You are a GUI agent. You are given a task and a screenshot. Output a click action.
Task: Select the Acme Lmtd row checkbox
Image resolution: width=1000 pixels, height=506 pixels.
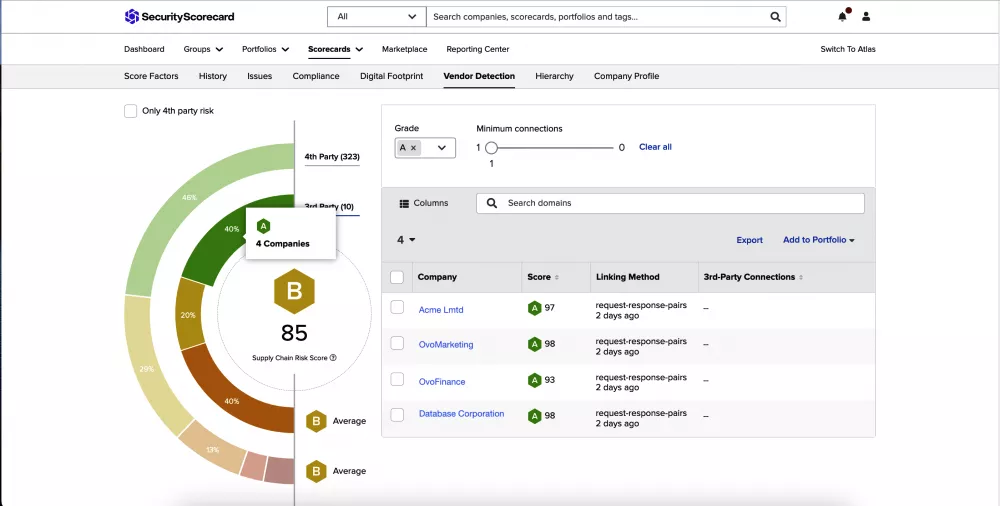[397, 308]
